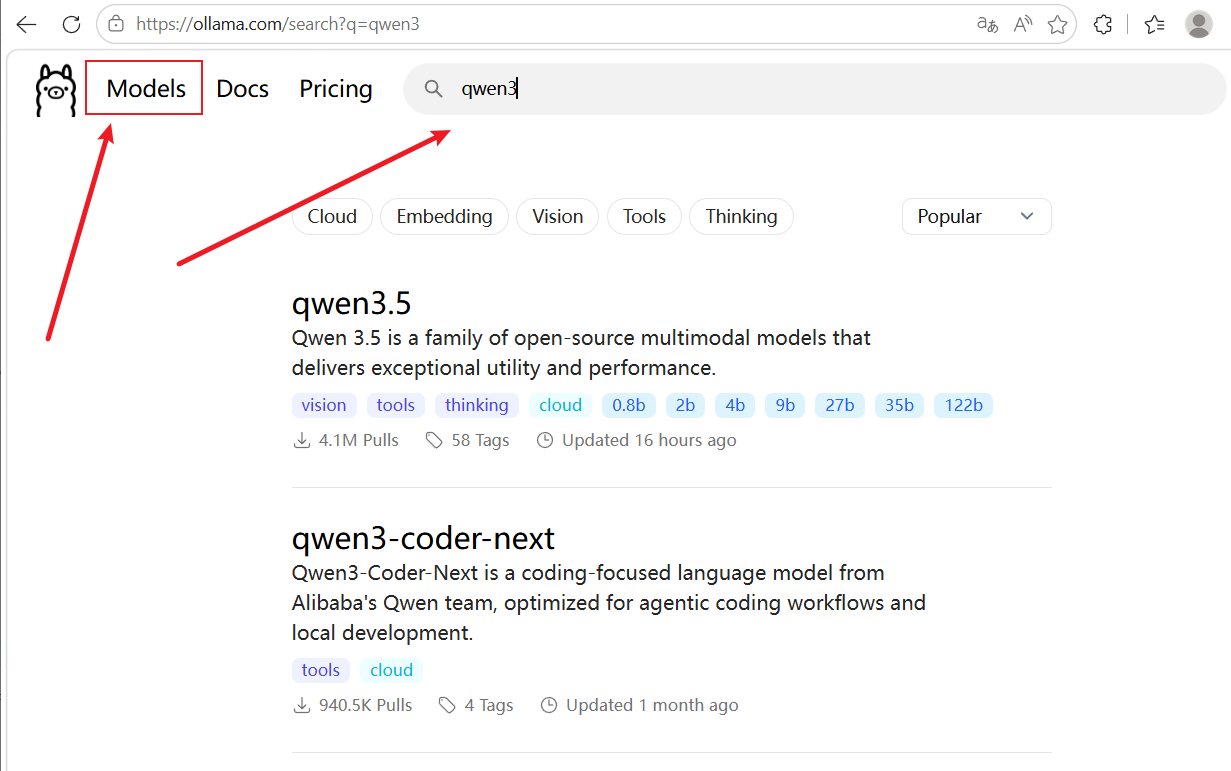Click the tools tag under qwen3-coder-next
This screenshot has height=771, width=1231.
321,670
